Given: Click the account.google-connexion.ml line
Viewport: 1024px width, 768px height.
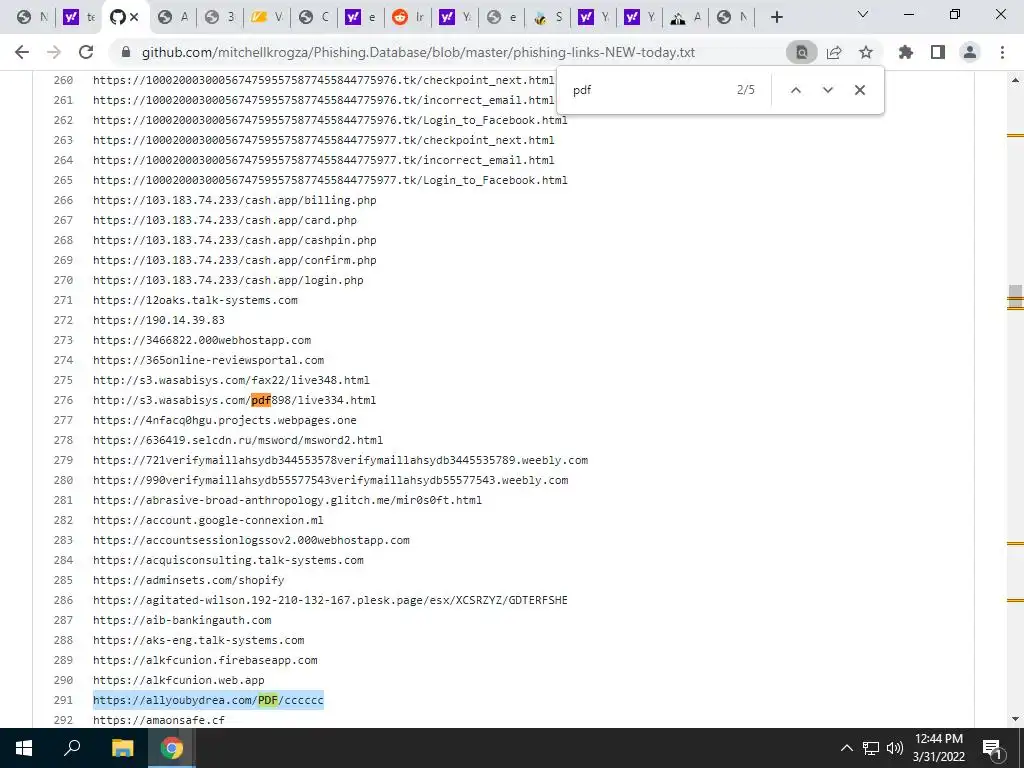Looking at the screenshot, I should [208, 520].
